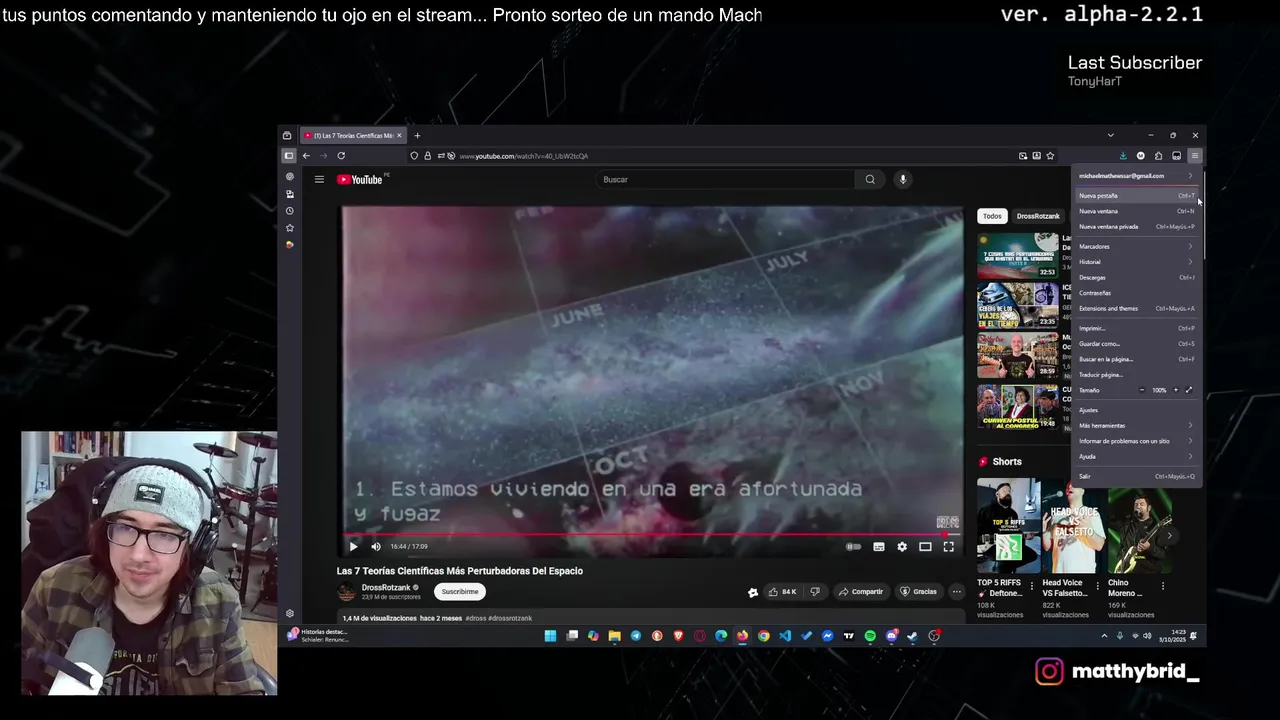Click the Firefox icon in taskbar

click(742, 636)
